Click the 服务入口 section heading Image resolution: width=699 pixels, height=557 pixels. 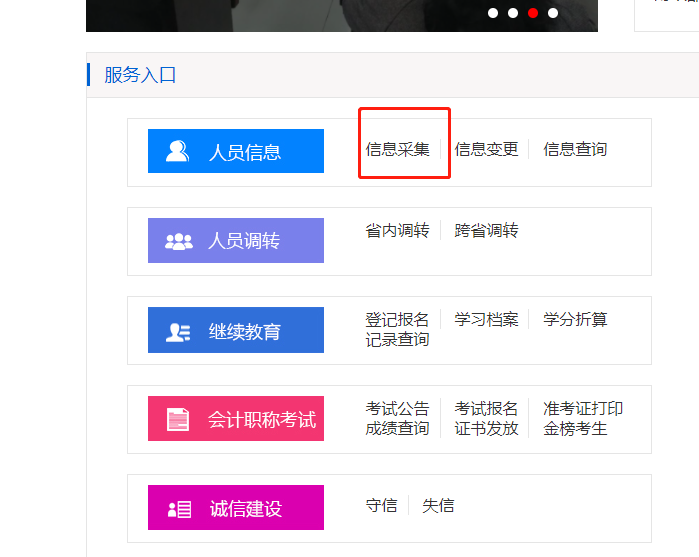140,75
